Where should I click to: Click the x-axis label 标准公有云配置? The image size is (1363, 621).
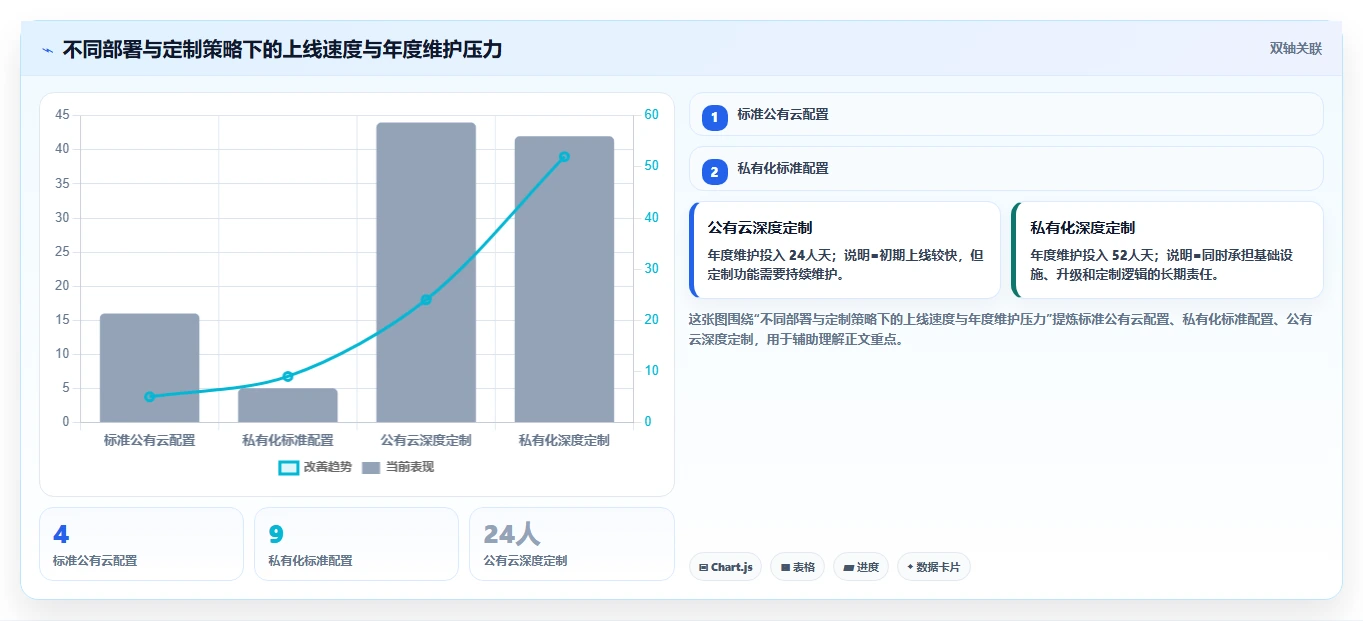pos(150,440)
